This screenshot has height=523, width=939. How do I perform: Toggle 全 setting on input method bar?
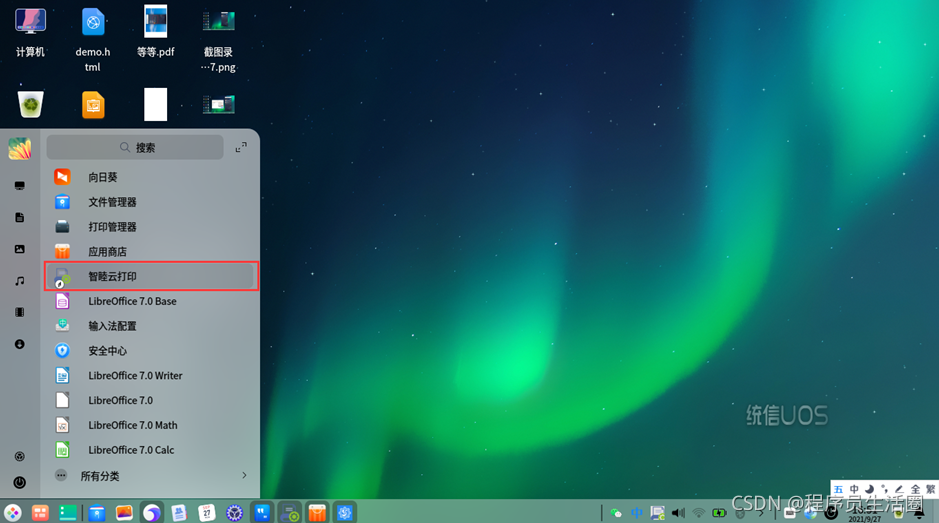pyautogui.click(x=915, y=489)
